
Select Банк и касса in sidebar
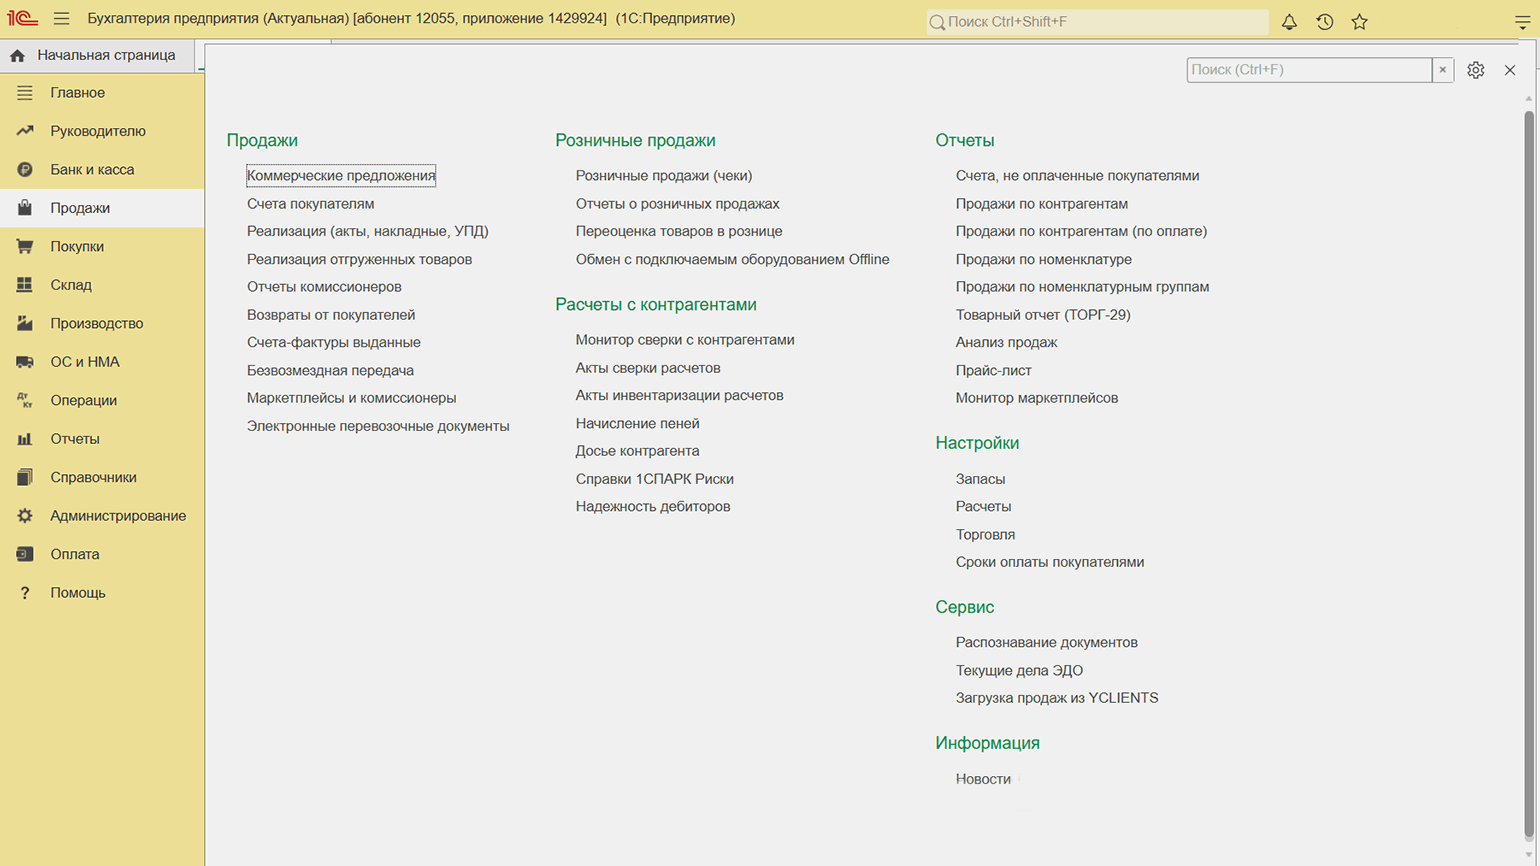[92, 170]
